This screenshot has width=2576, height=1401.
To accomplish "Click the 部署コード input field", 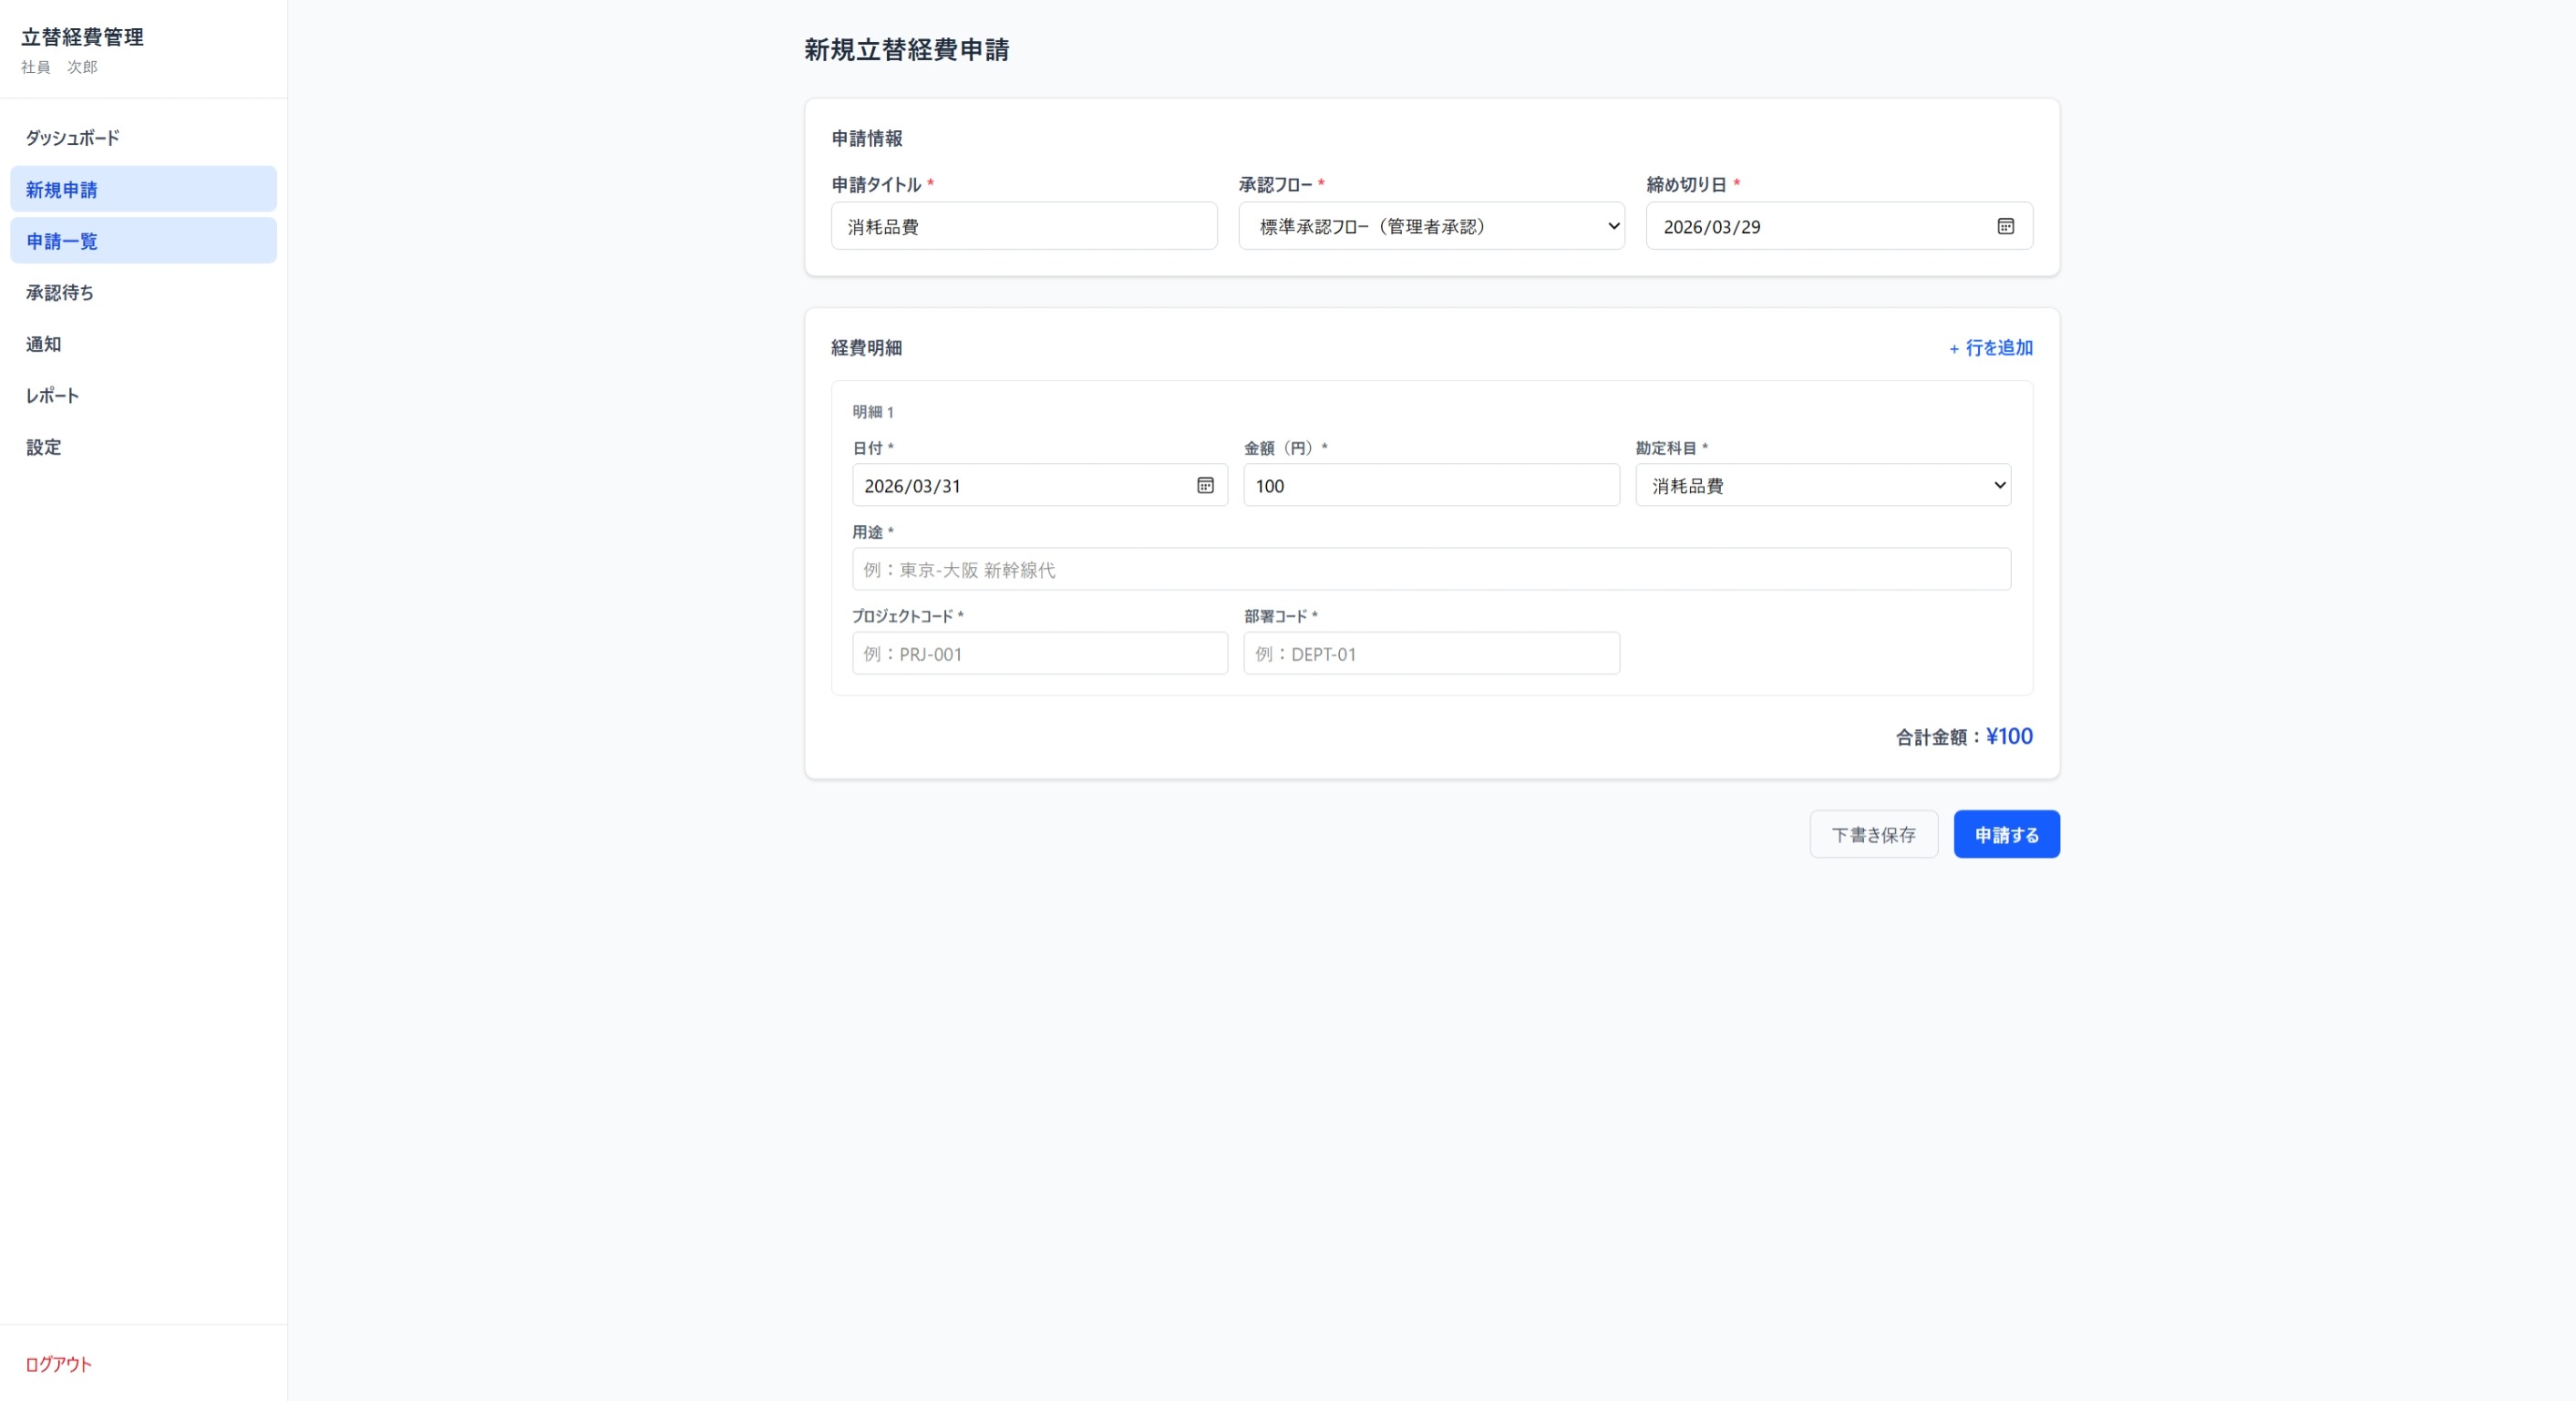I will click(1430, 653).
